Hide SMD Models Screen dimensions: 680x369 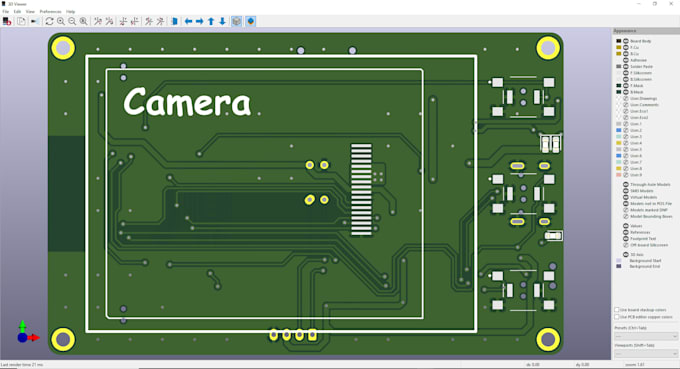(x=626, y=191)
